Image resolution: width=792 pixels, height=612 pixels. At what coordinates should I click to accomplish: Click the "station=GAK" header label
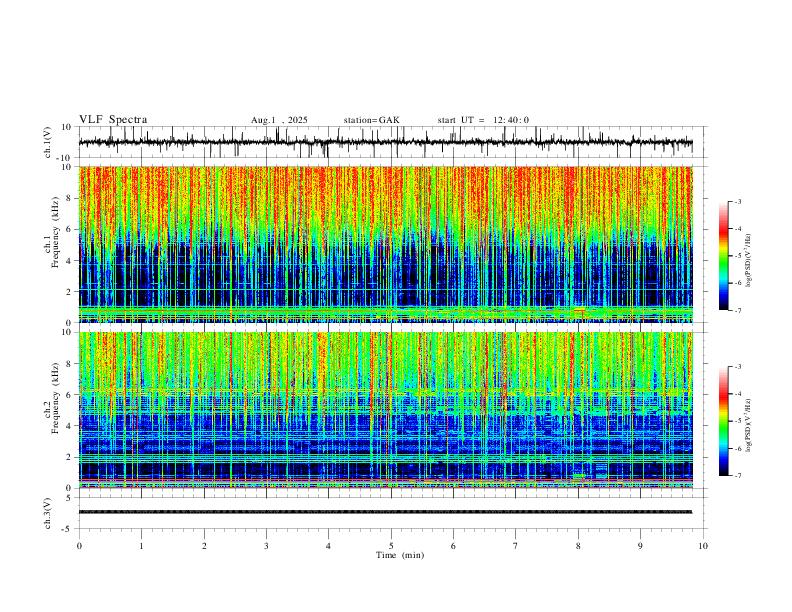tap(371, 120)
